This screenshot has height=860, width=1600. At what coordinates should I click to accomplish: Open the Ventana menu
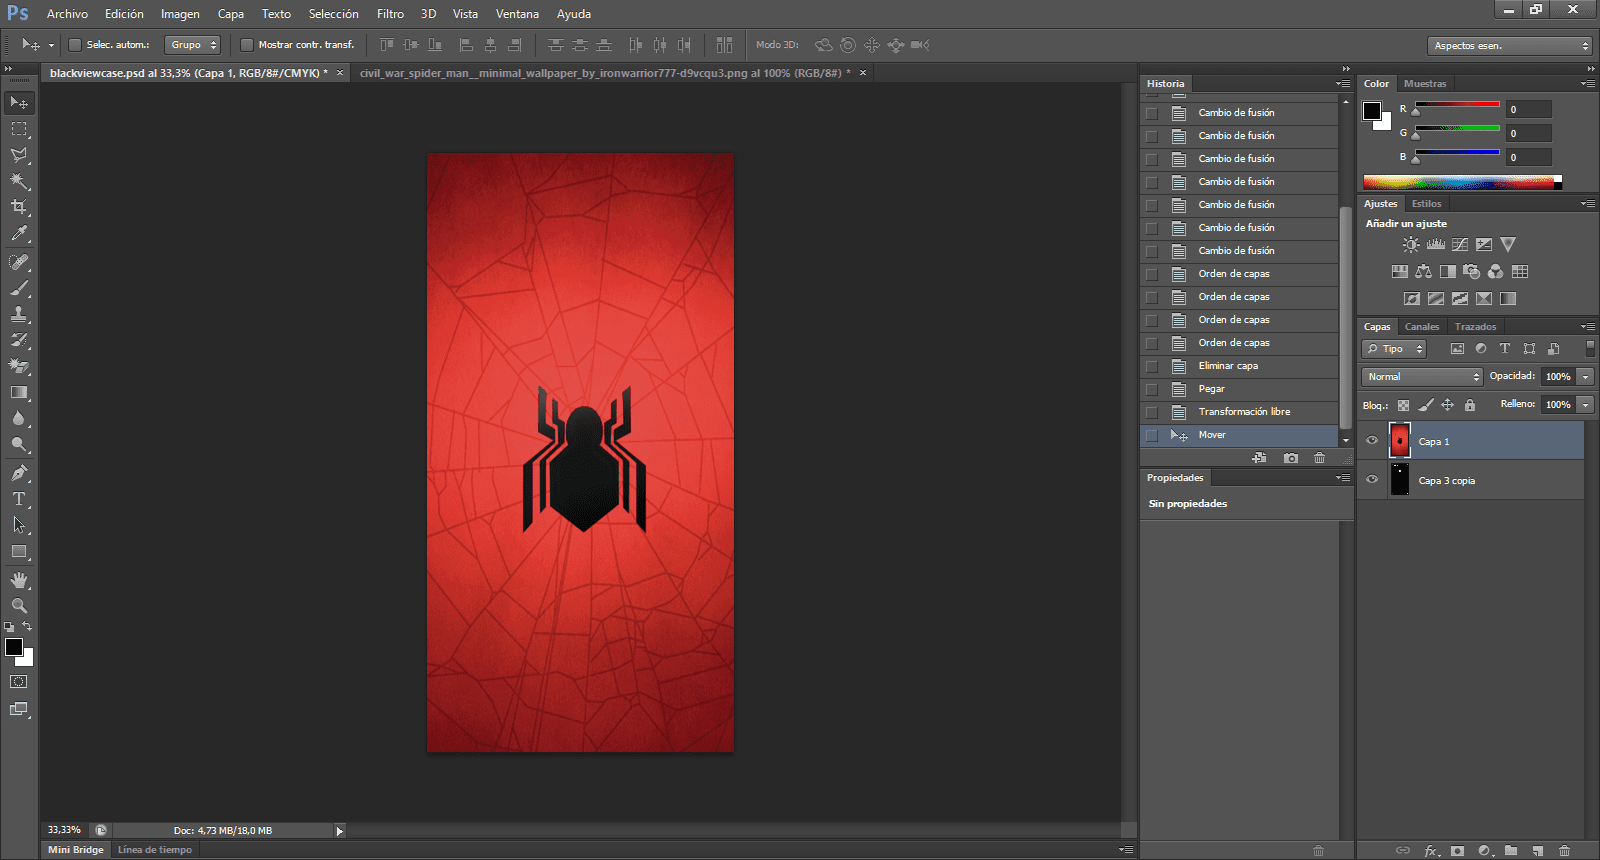point(517,14)
